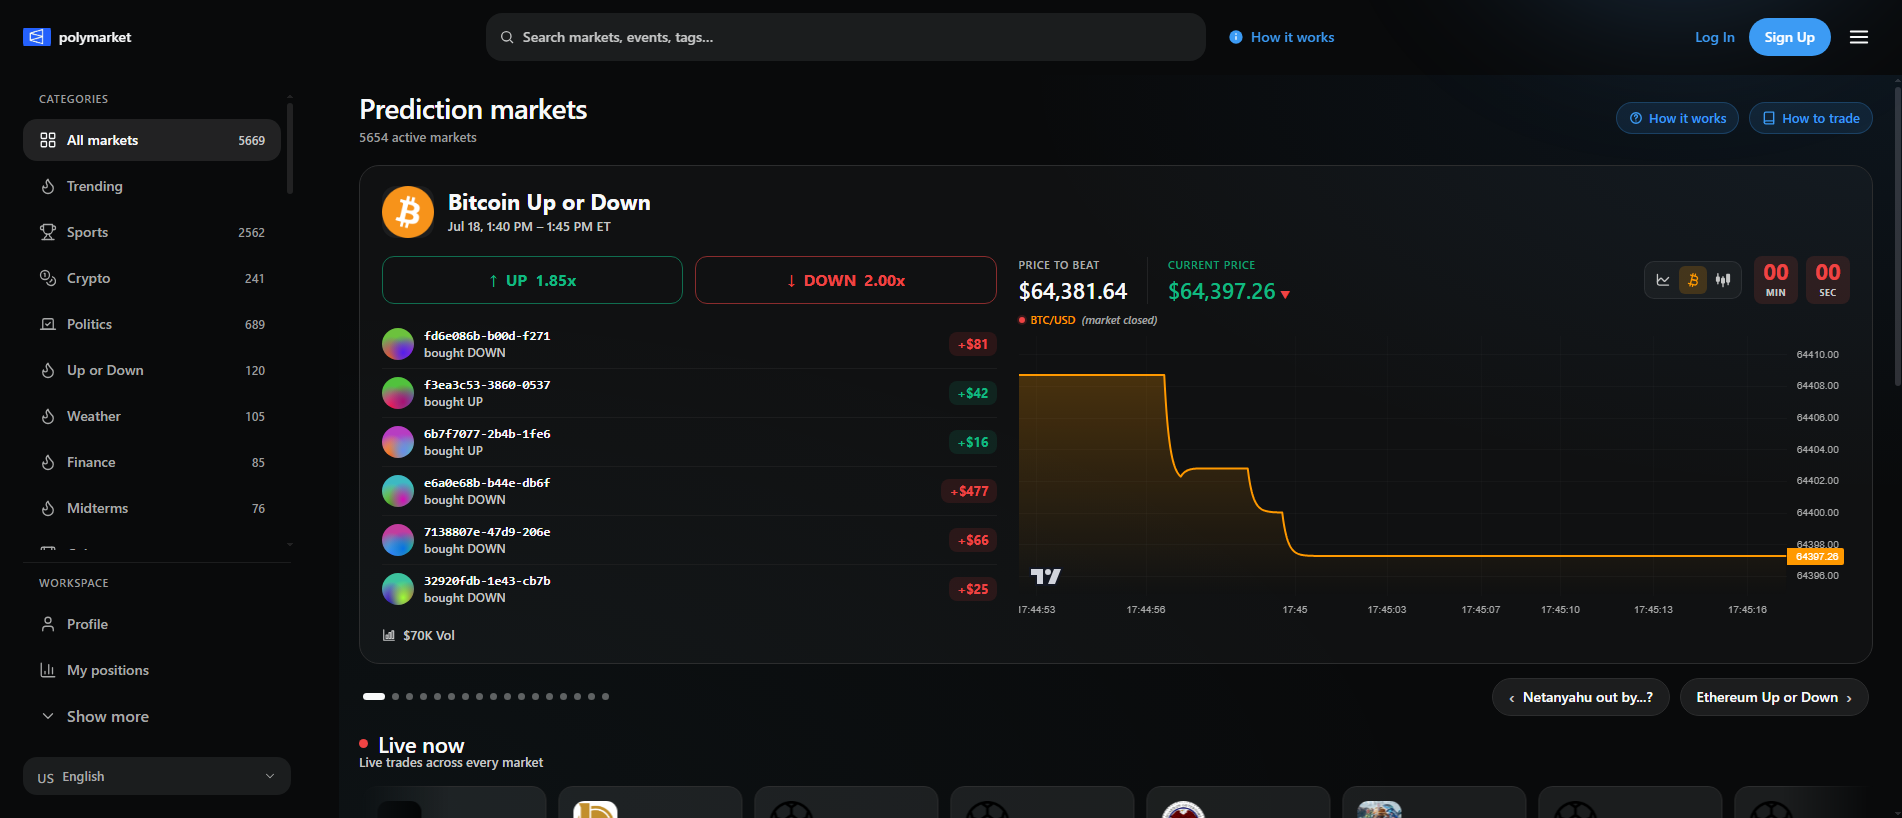1902x818 pixels.
Task: Click the Profile person icon
Action: (48, 624)
